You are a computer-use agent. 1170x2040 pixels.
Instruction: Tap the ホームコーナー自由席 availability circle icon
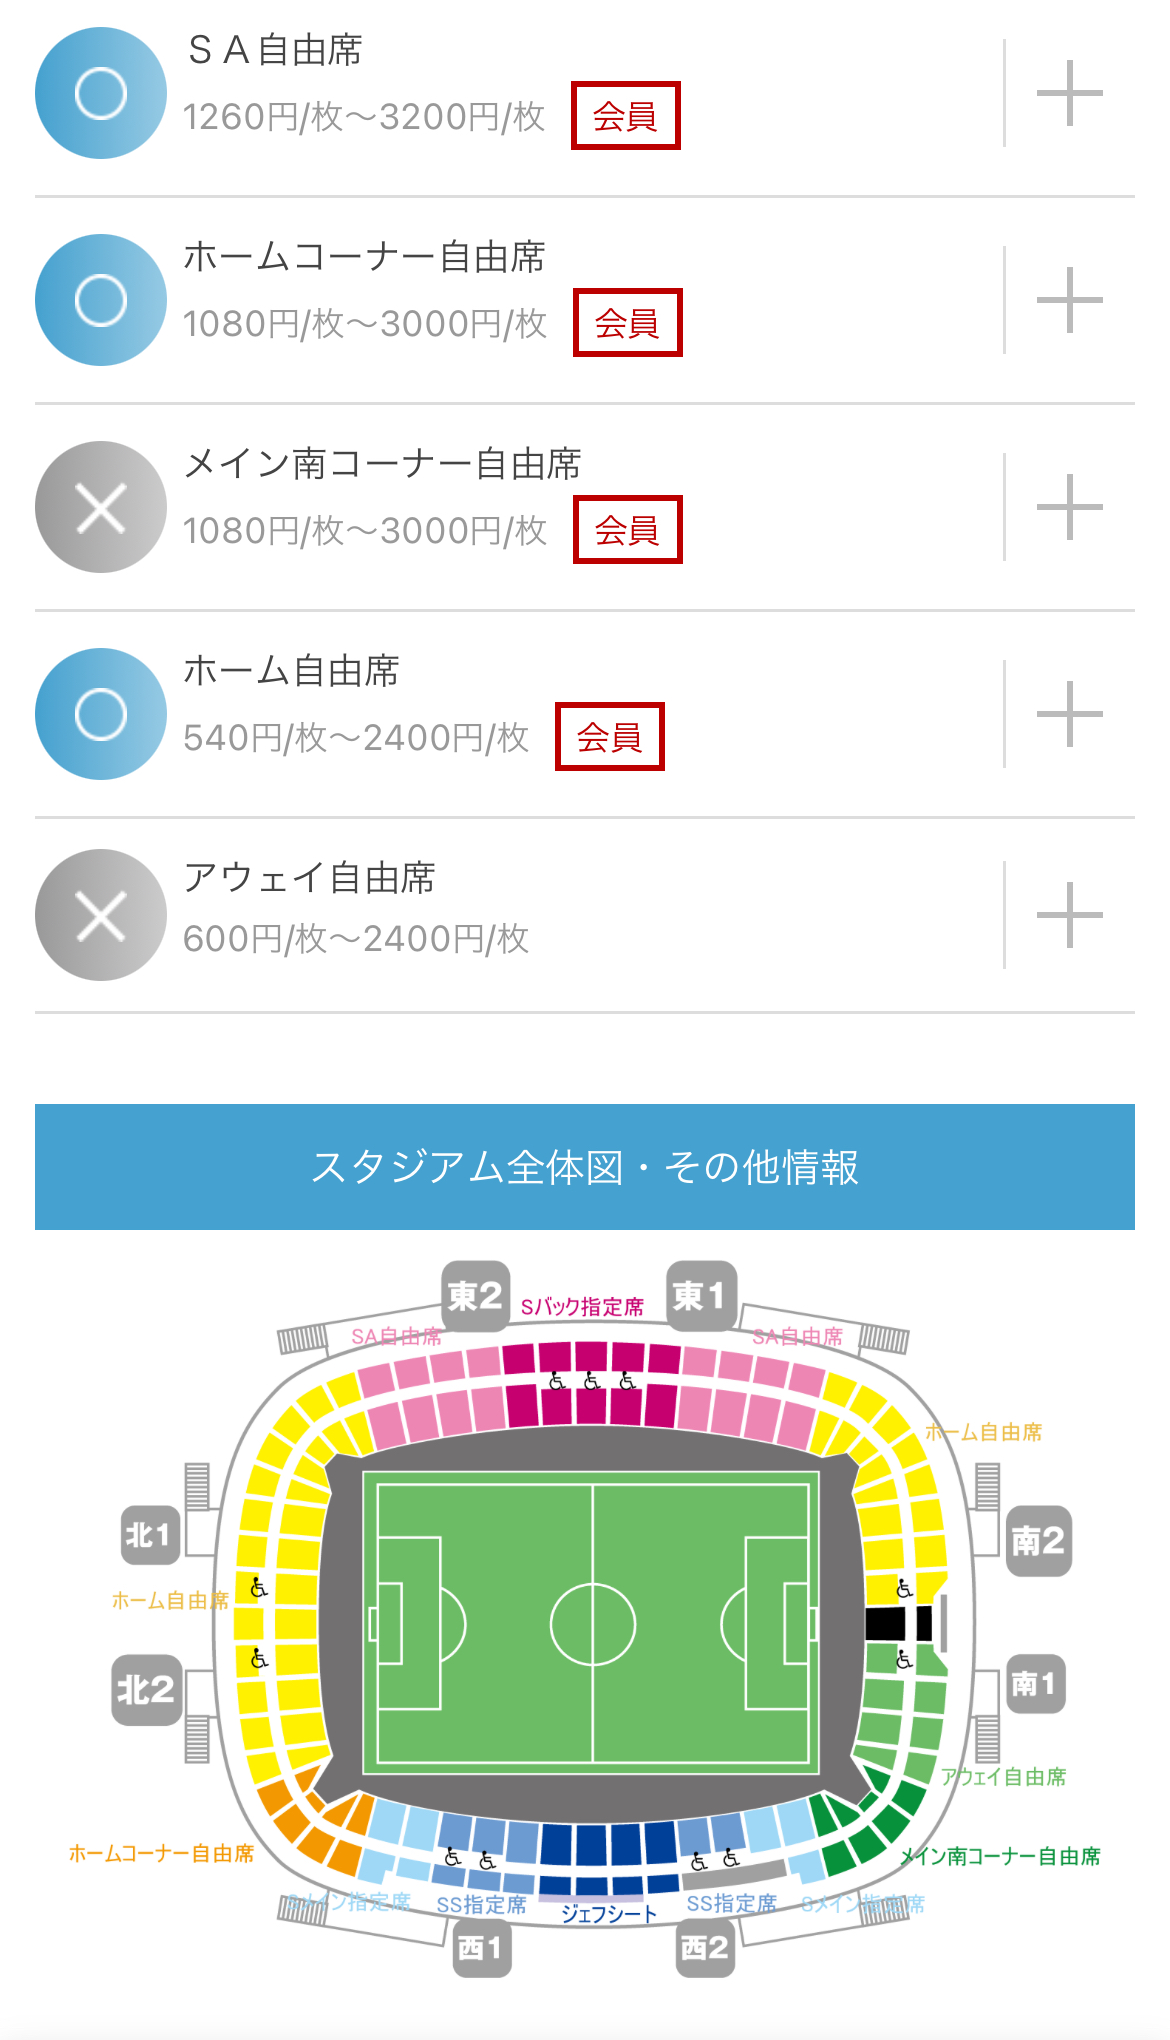101,300
